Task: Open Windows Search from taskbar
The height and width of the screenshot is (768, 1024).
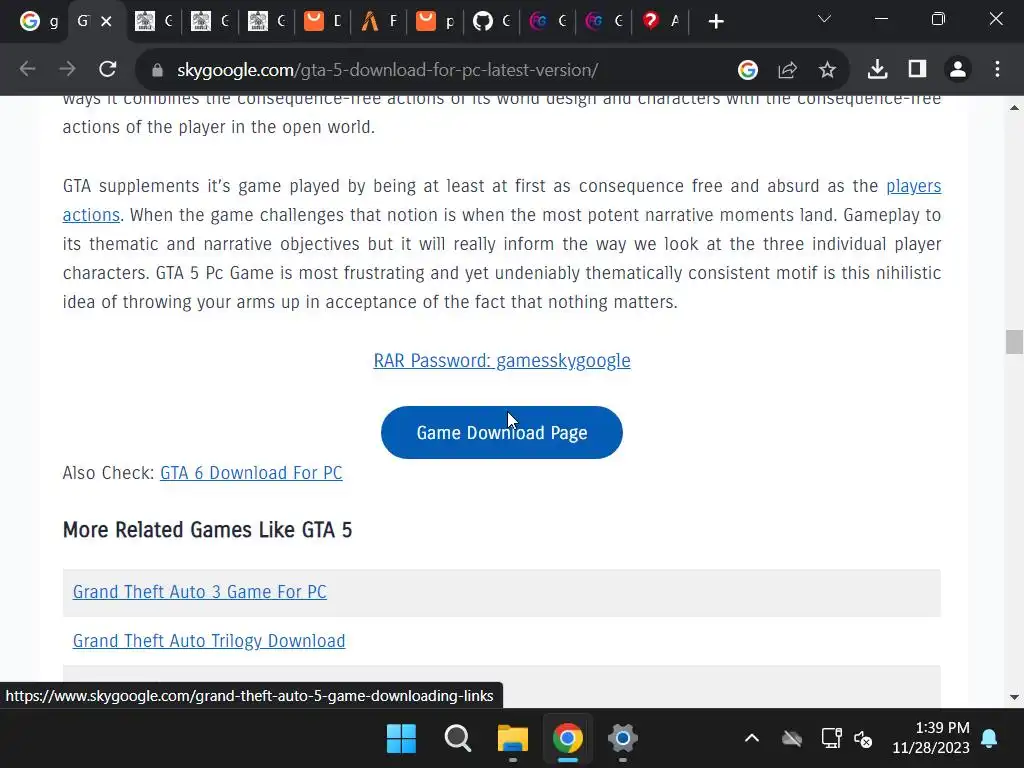Action: pyautogui.click(x=457, y=739)
